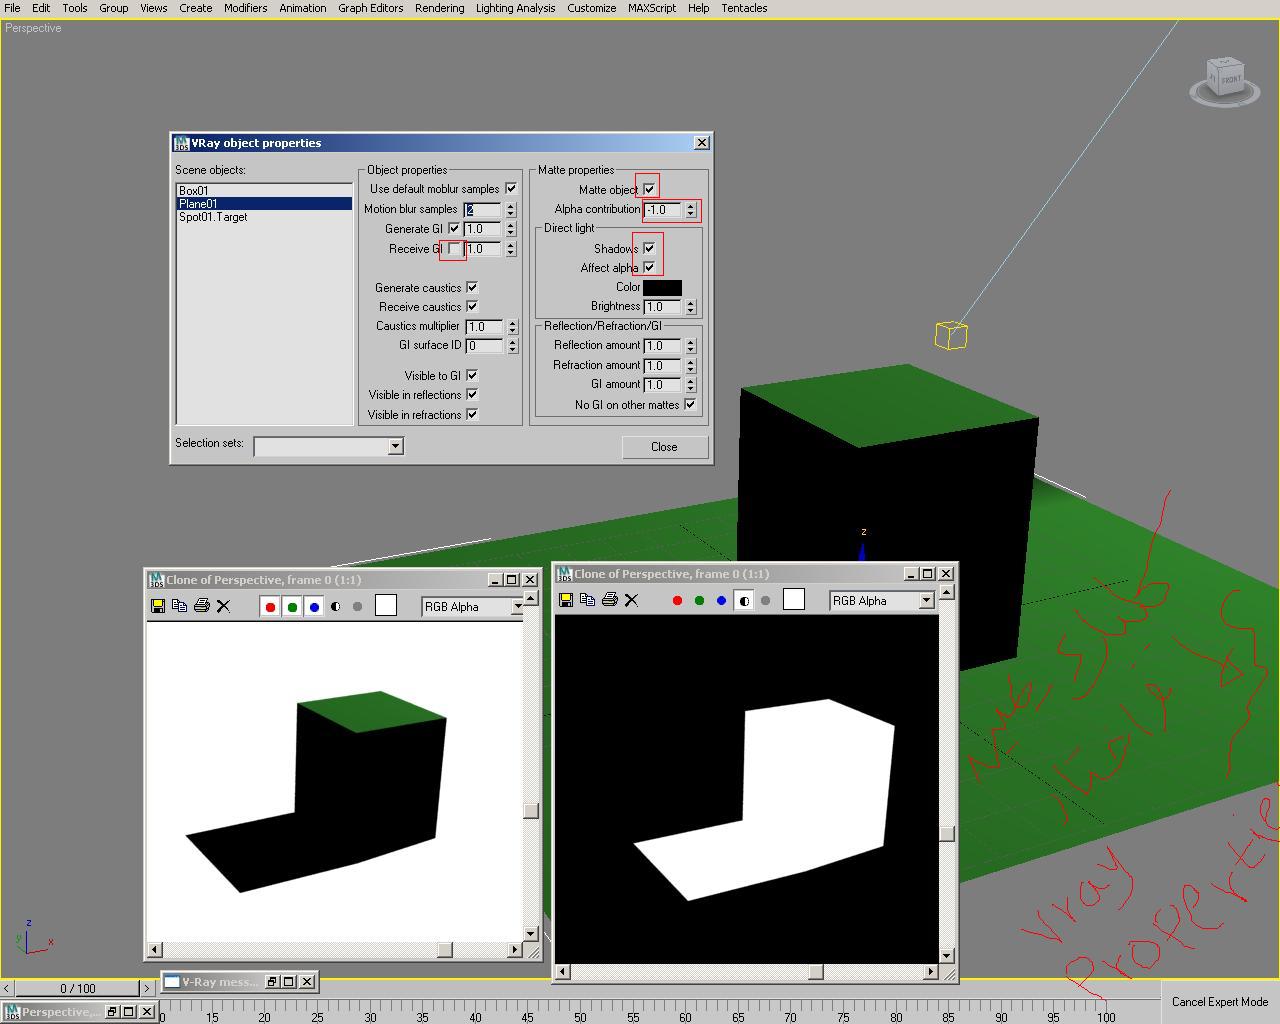
Task: Clone render window icon in right render window
Action: coord(587,600)
